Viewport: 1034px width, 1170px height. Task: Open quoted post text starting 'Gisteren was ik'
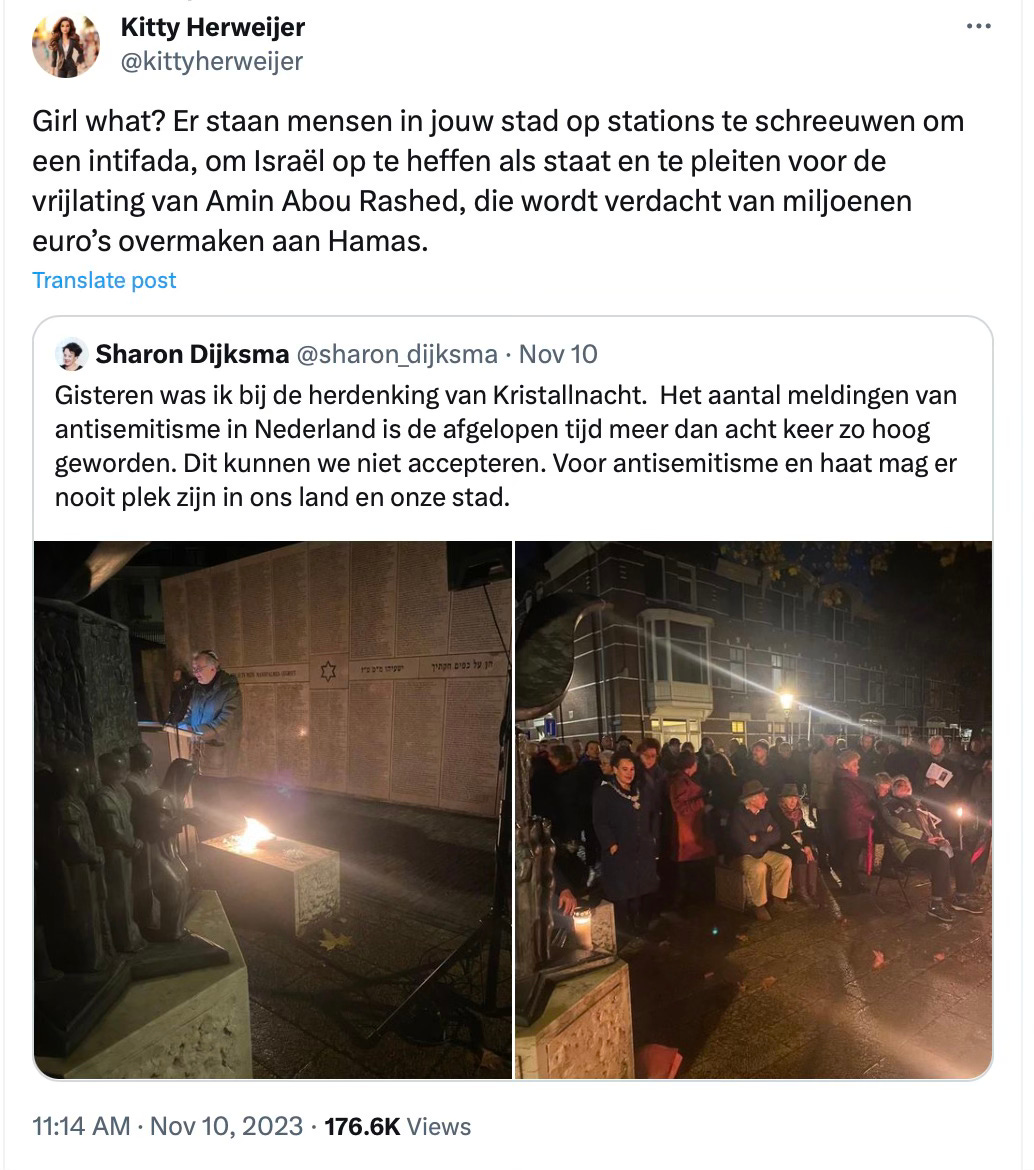(x=506, y=446)
